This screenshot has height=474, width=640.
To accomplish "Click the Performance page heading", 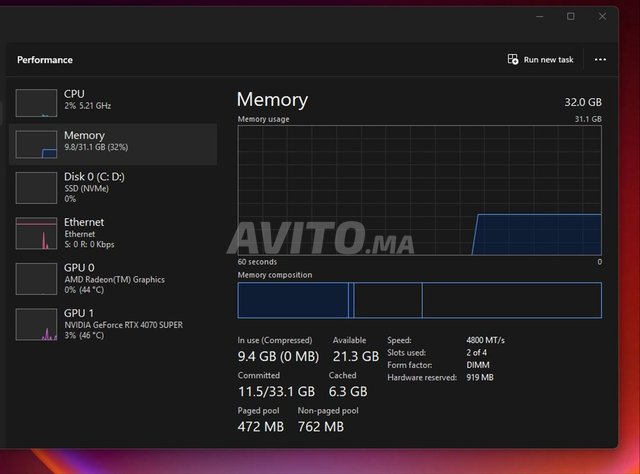I will coord(45,60).
